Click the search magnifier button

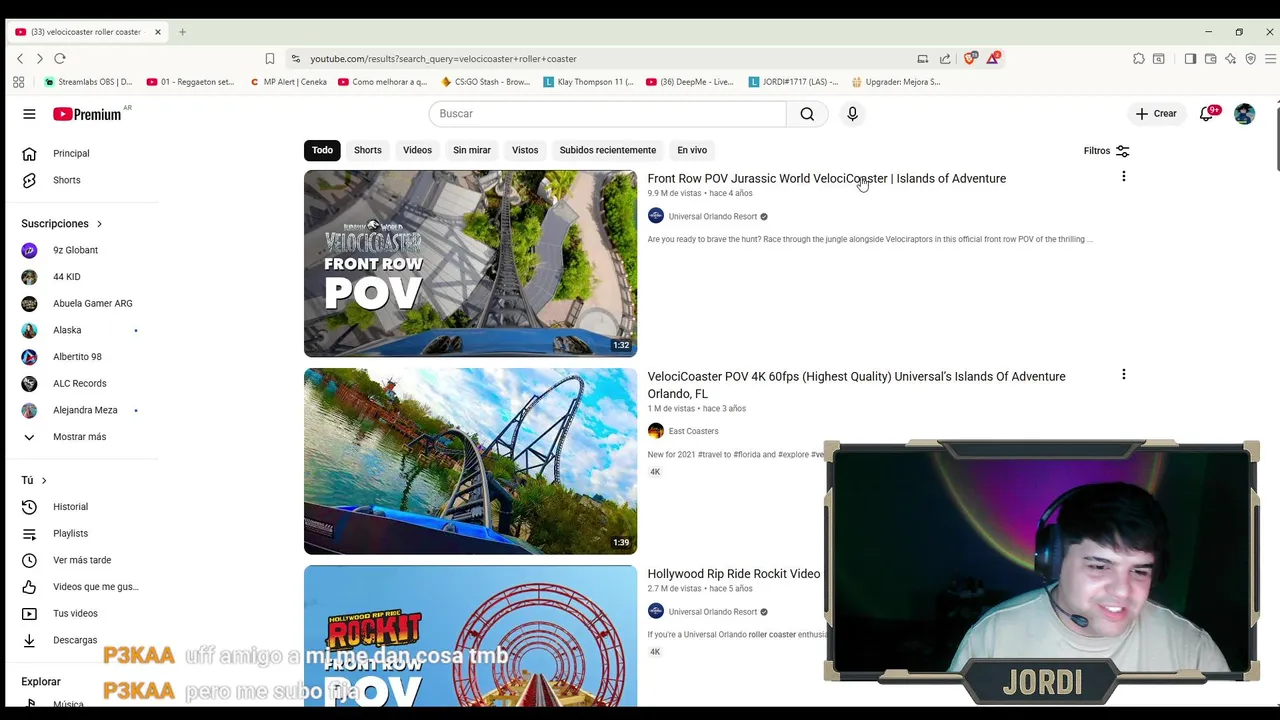click(x=807, y=114)
